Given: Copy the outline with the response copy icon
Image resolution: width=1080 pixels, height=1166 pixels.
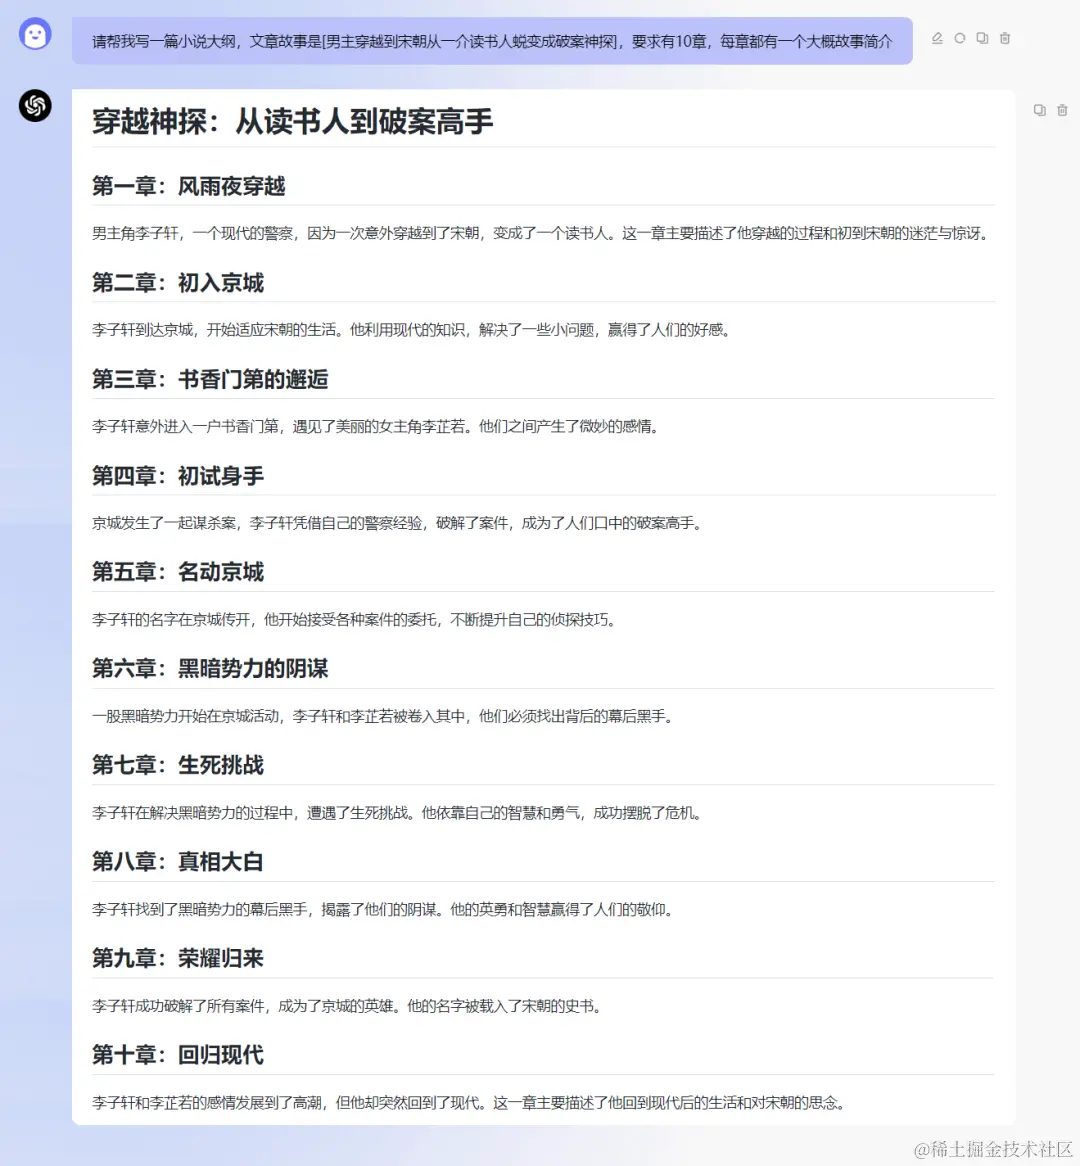Looking at the screenshot, I should point(1039,111).
